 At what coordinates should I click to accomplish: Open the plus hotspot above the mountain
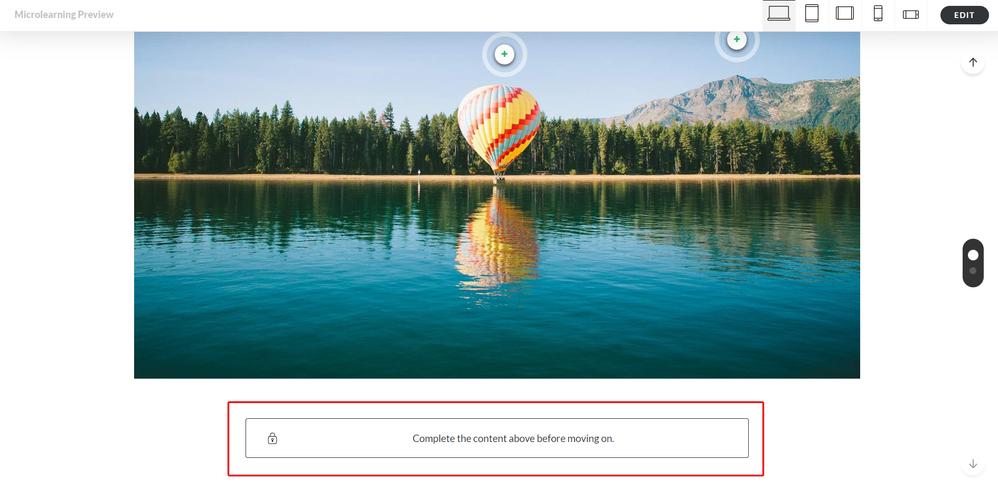(736, 39)
